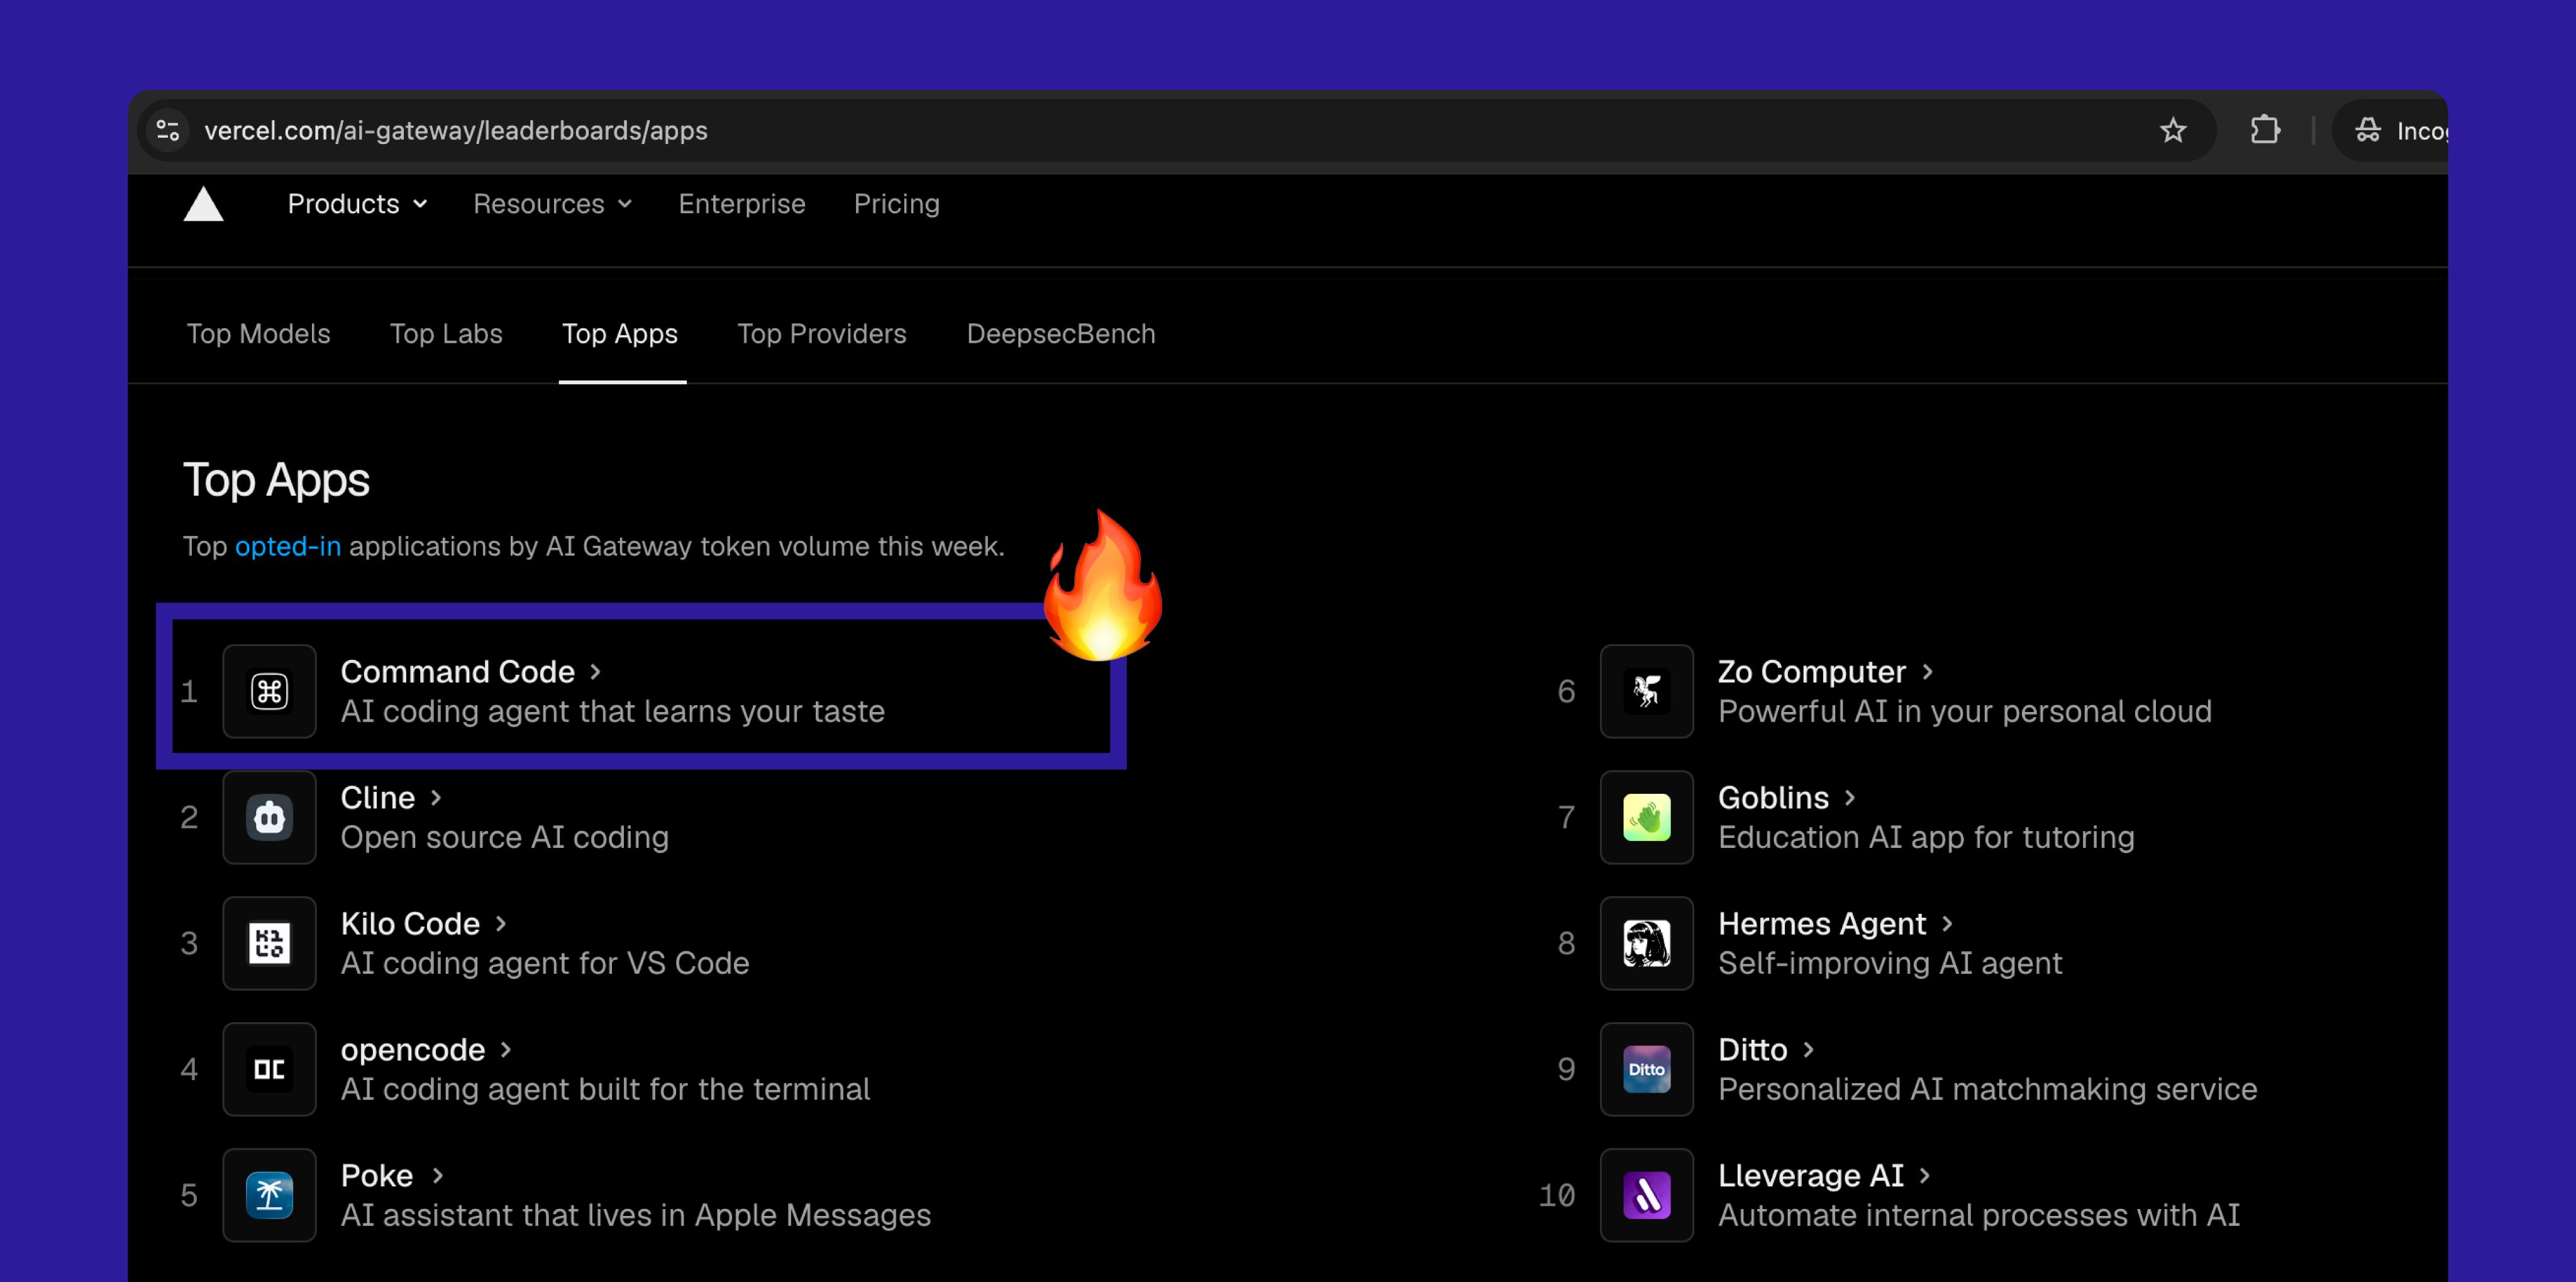Bookmark this page with the star icon
This screenshot has width=2576, height=1282.
[2172, 131]
